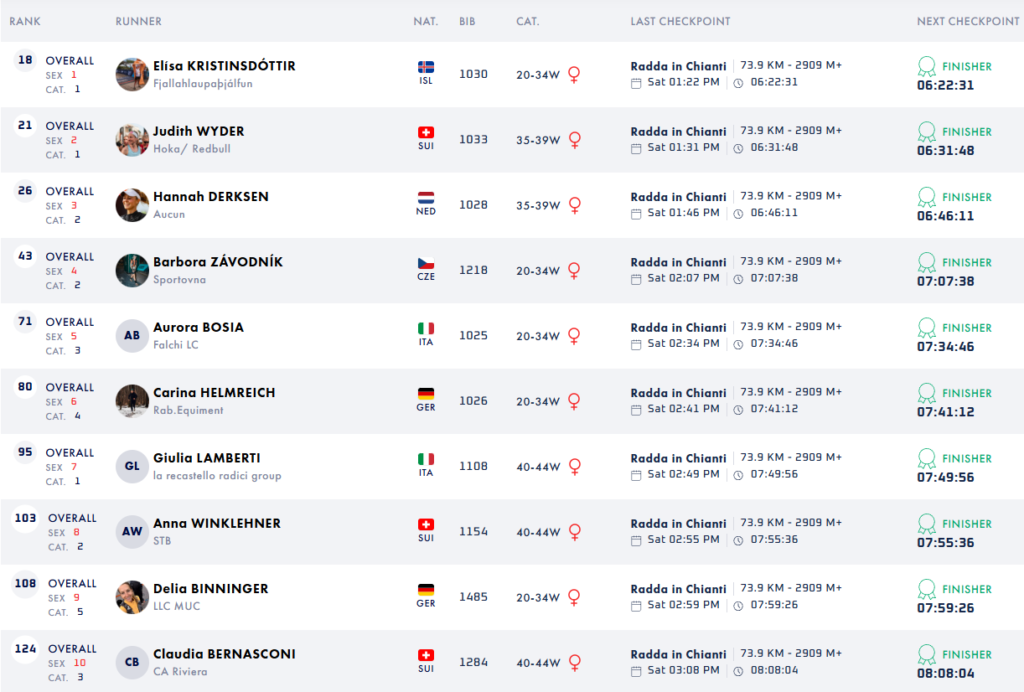Click calendar icon in Giulia Lamberti's row

636,475
